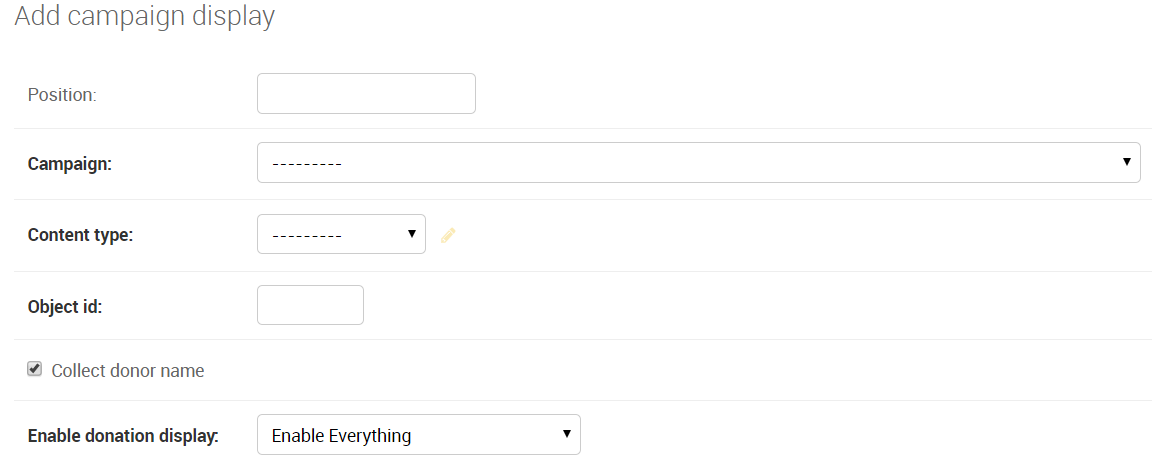
Task: Open the Content type select box
Action: pos(341,234)
